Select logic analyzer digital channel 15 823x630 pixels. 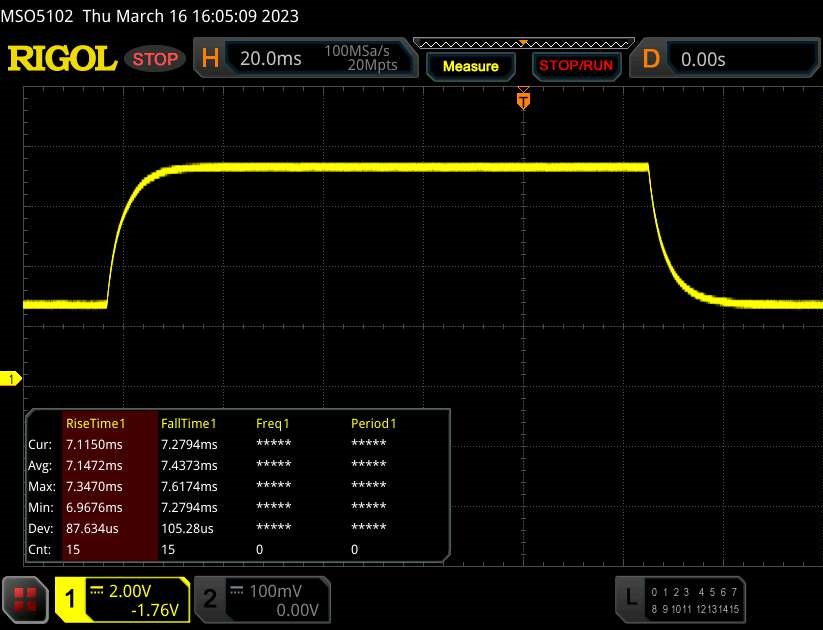(733, 609)
